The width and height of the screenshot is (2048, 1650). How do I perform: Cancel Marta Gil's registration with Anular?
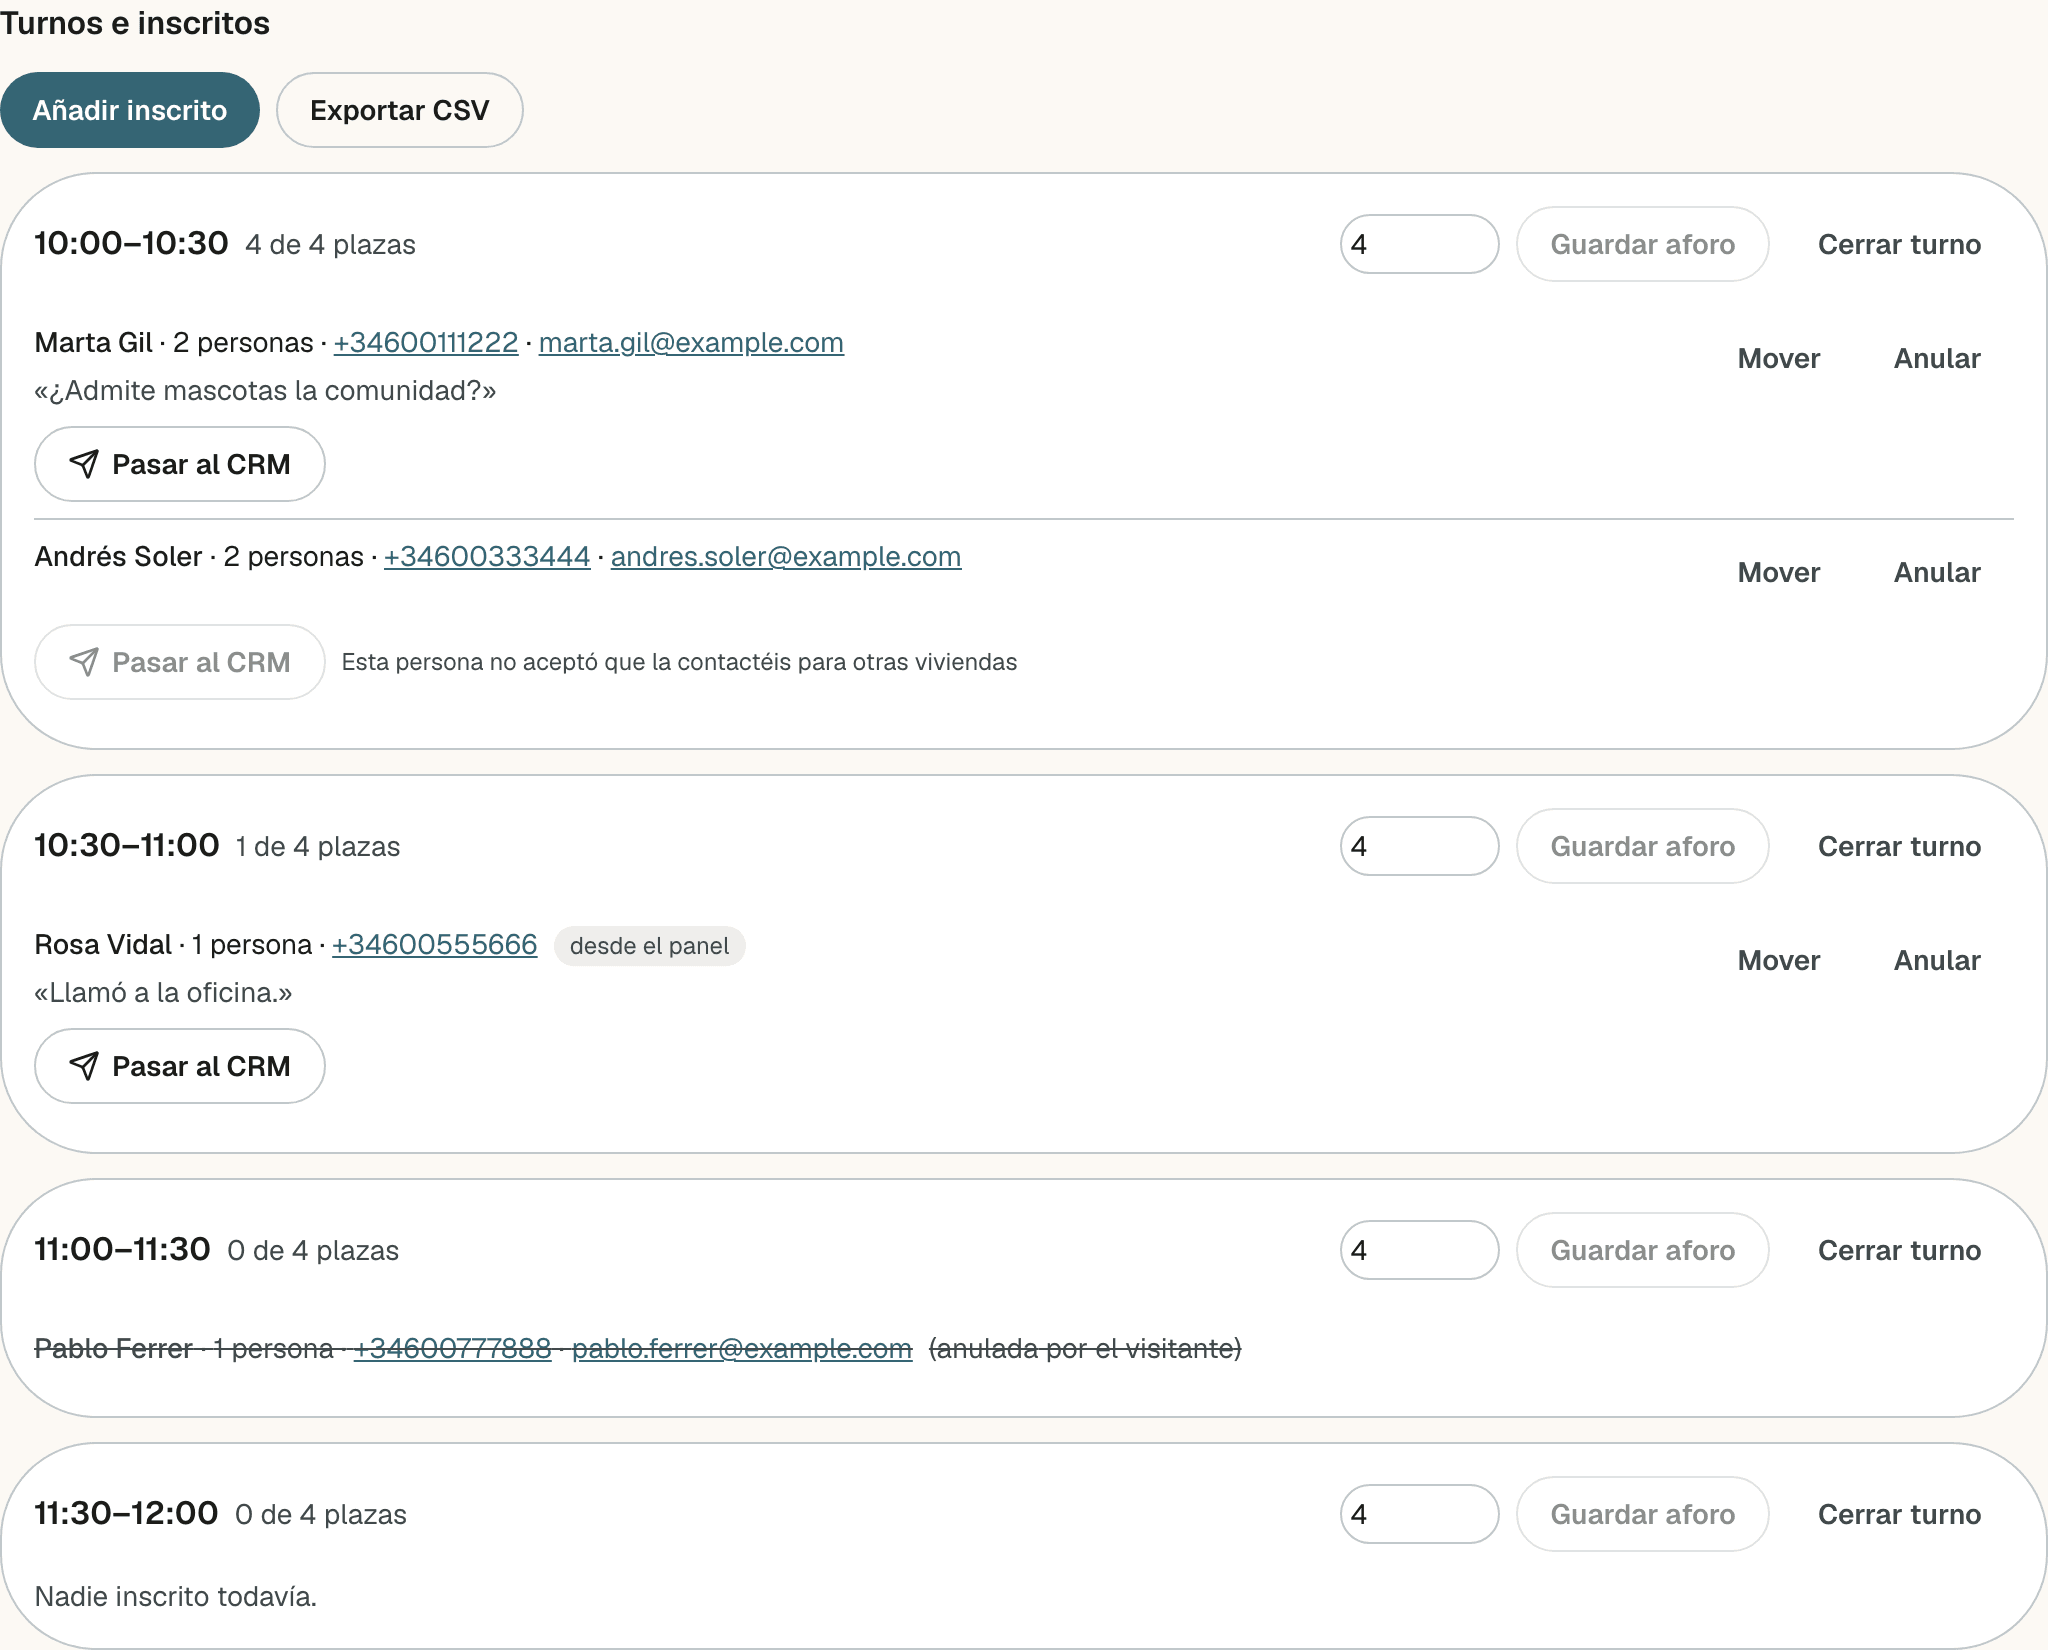click(1937, 358)
